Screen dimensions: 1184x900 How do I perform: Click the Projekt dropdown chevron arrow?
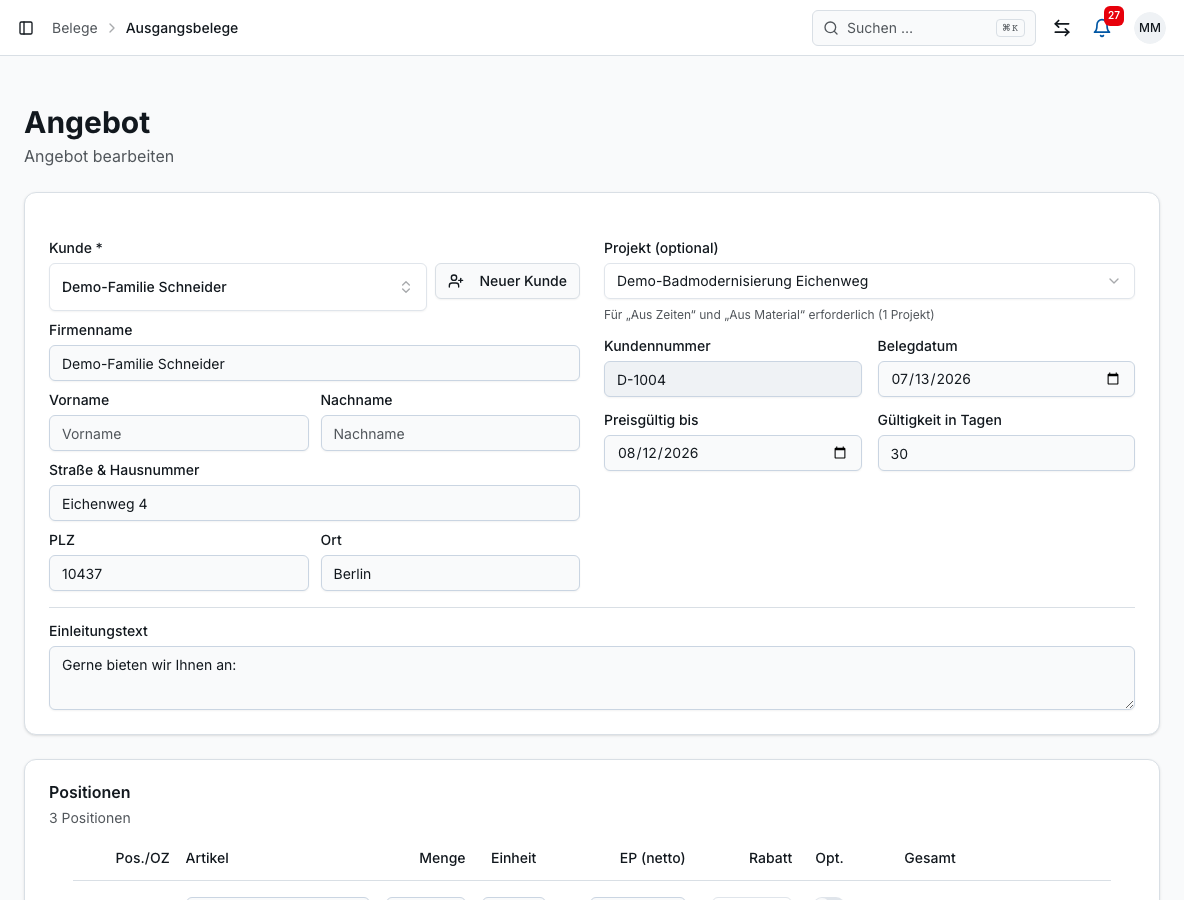coord(1113,281)
